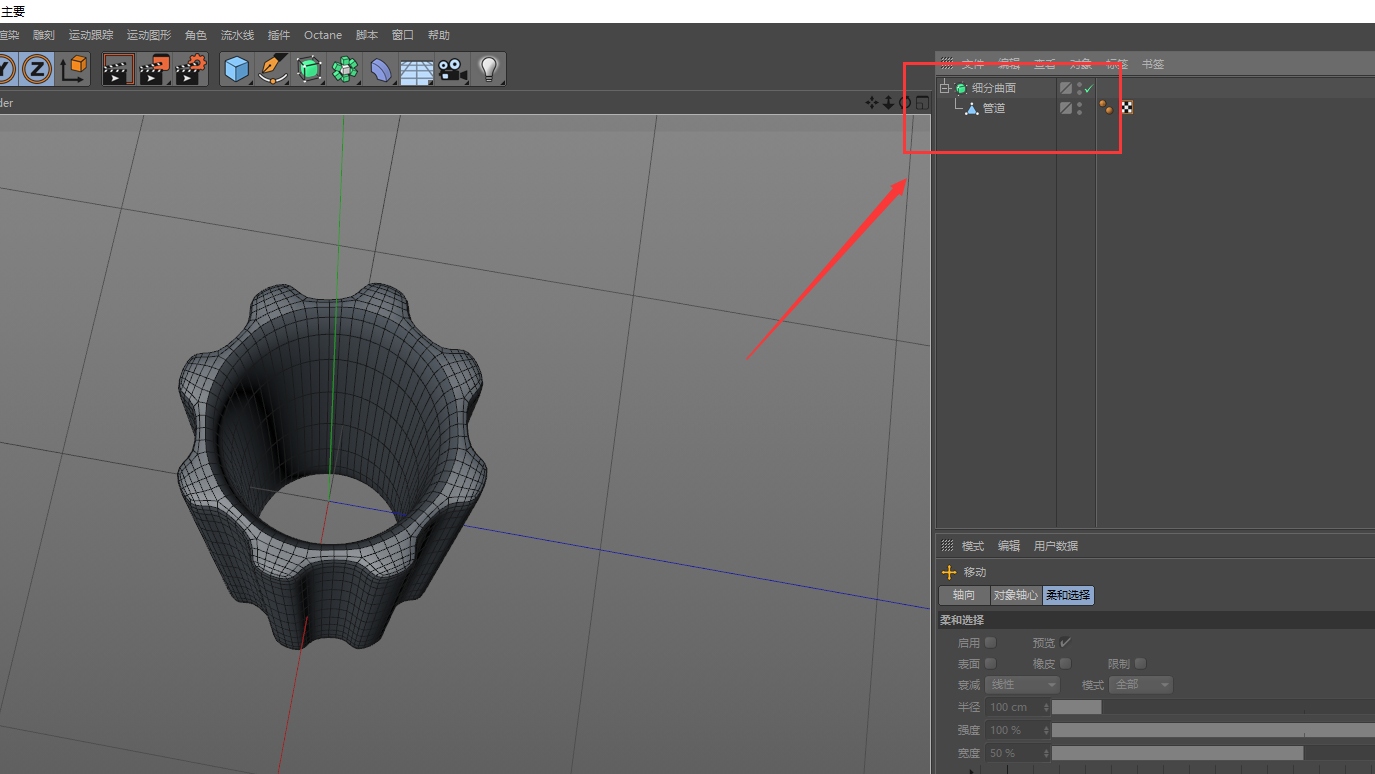
Task: Toggle 细分曲面 visibility dots
Action: pos(1079,88)
